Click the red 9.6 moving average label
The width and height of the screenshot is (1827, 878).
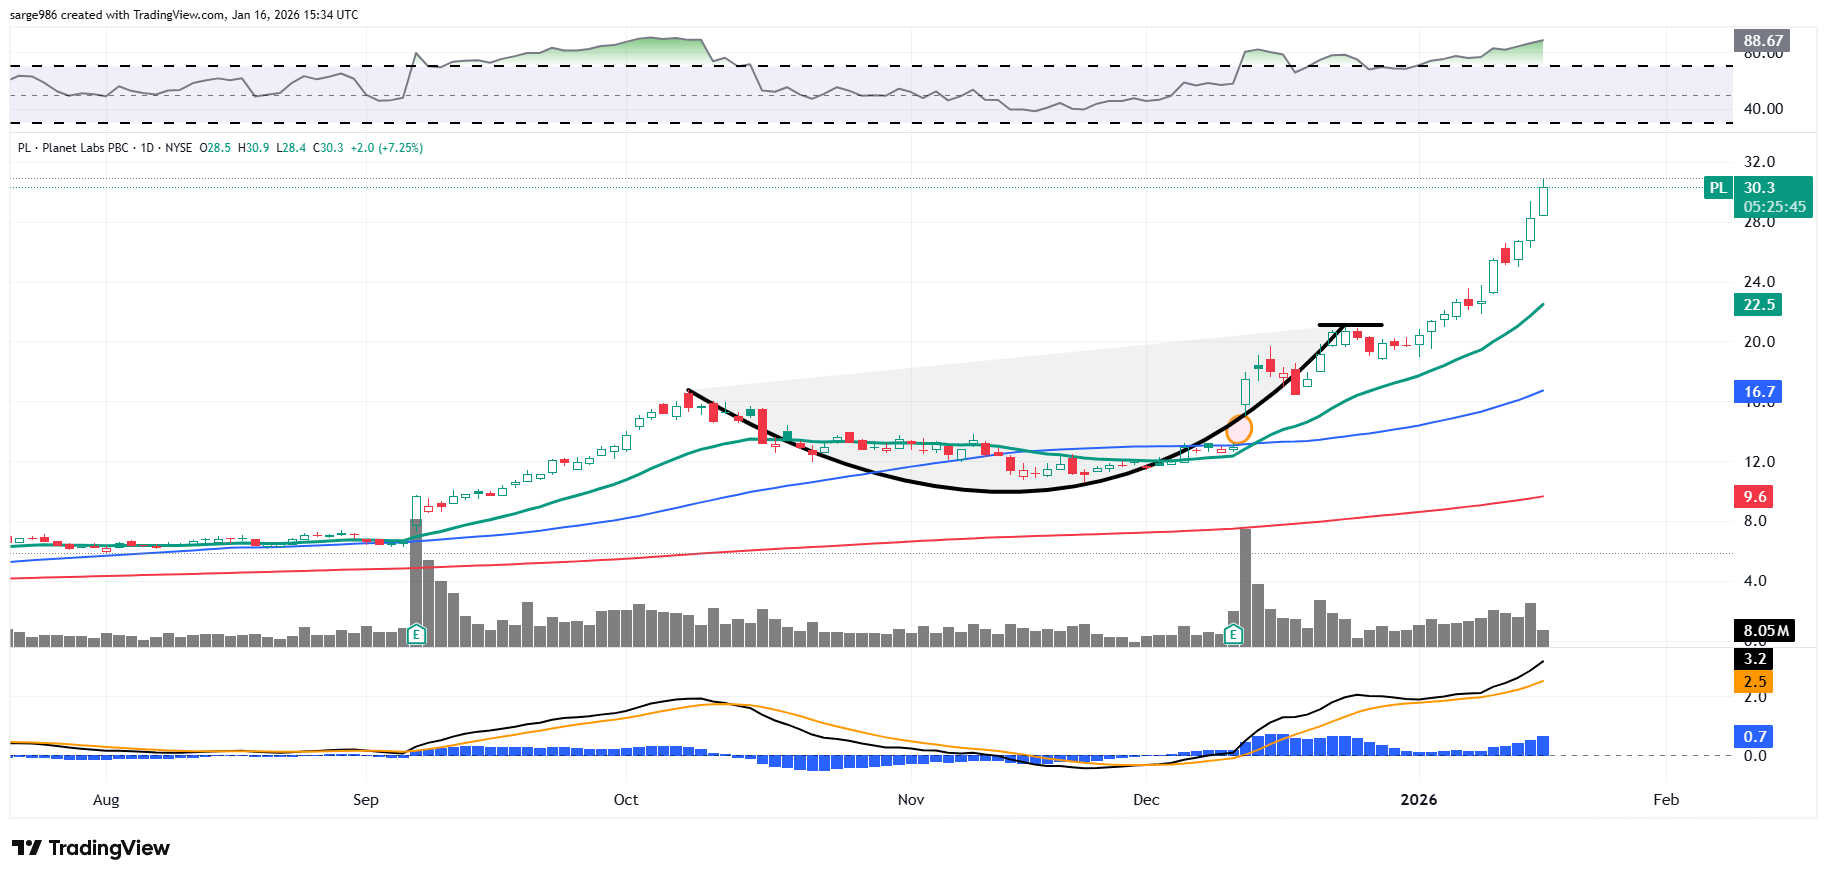[x=1755, y=497]
